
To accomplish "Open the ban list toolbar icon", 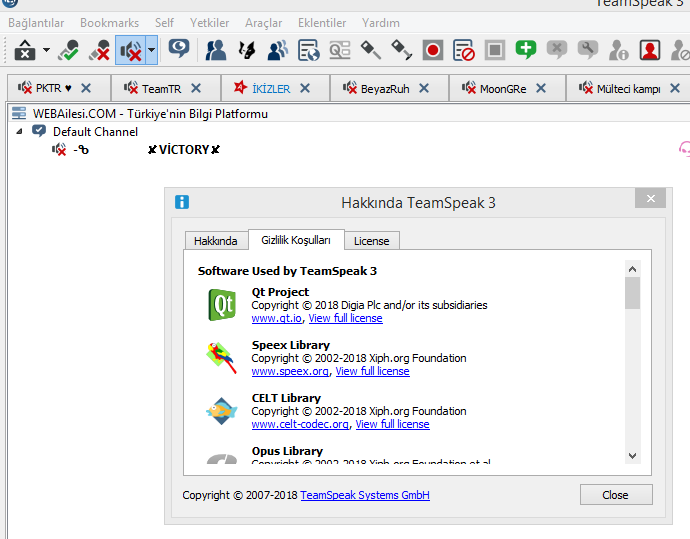I will (x=464, y=50).
